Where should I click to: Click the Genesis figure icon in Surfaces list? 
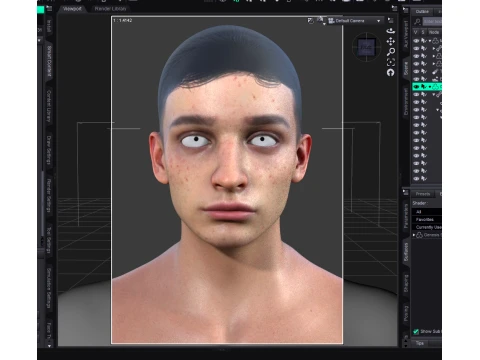coord(419,235)
